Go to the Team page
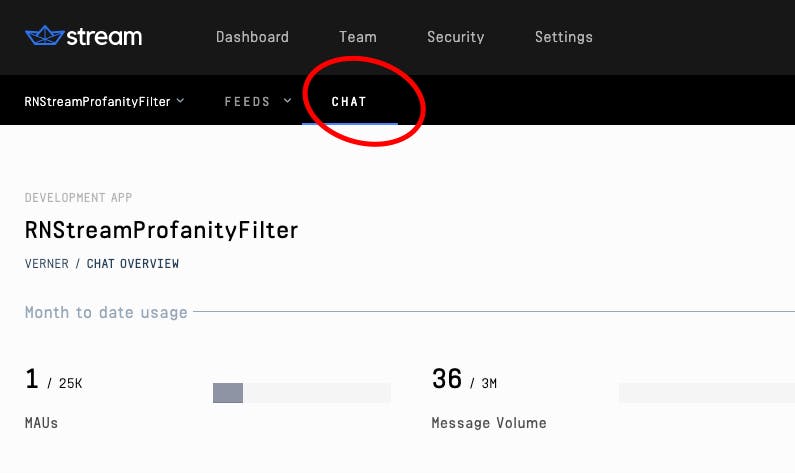 click(x=357, y=37)
